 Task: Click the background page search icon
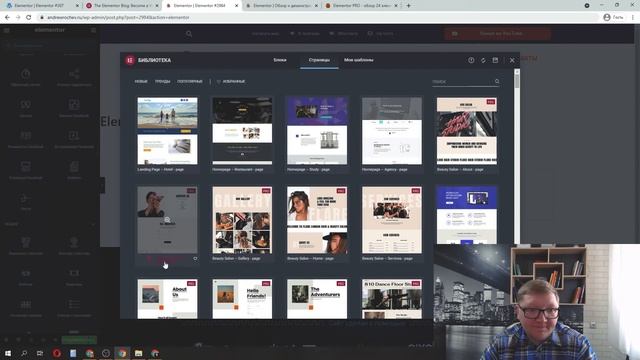click(189, 34)
